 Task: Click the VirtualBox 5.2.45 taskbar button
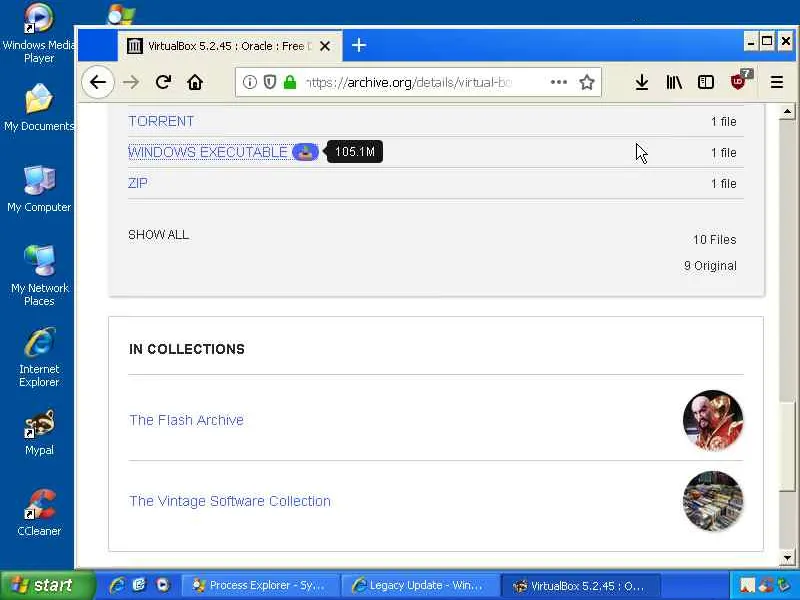click(581, 586)
